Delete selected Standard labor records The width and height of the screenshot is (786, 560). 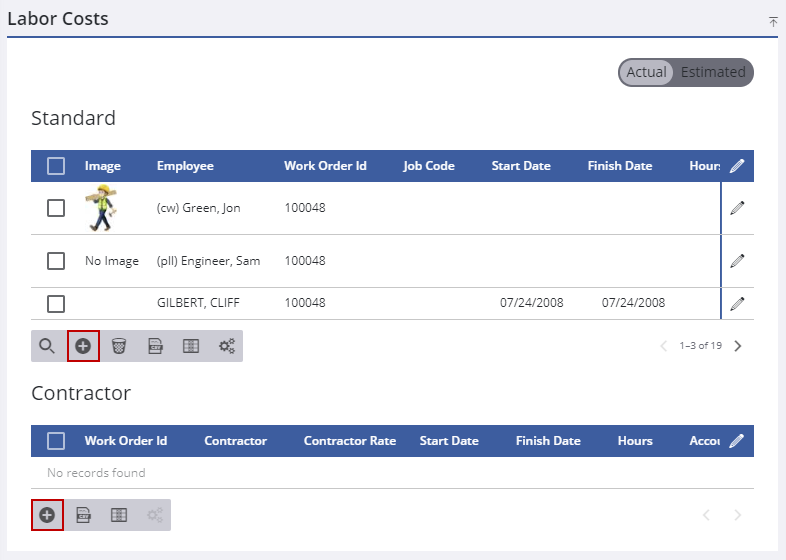(x=119, y=346)
